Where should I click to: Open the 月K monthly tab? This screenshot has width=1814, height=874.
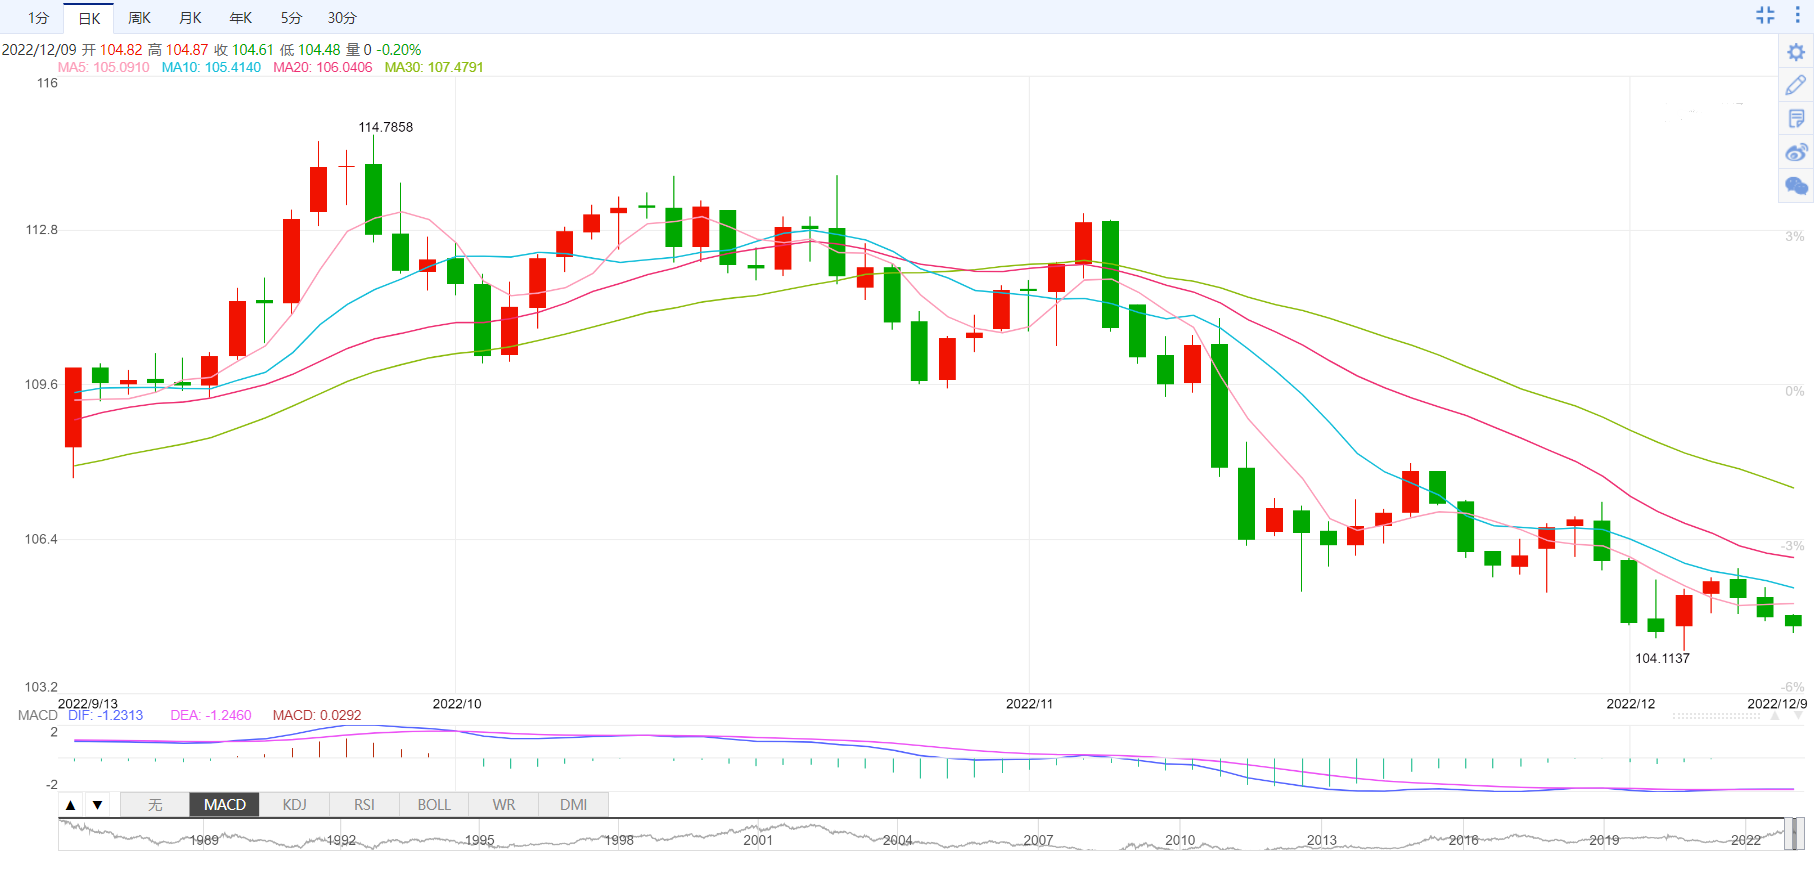point(190,18)
